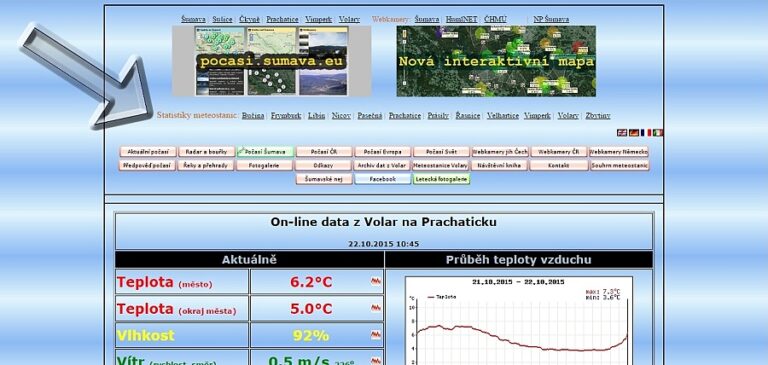
Task: Follow the top Prachatice link
Action: 282,19
